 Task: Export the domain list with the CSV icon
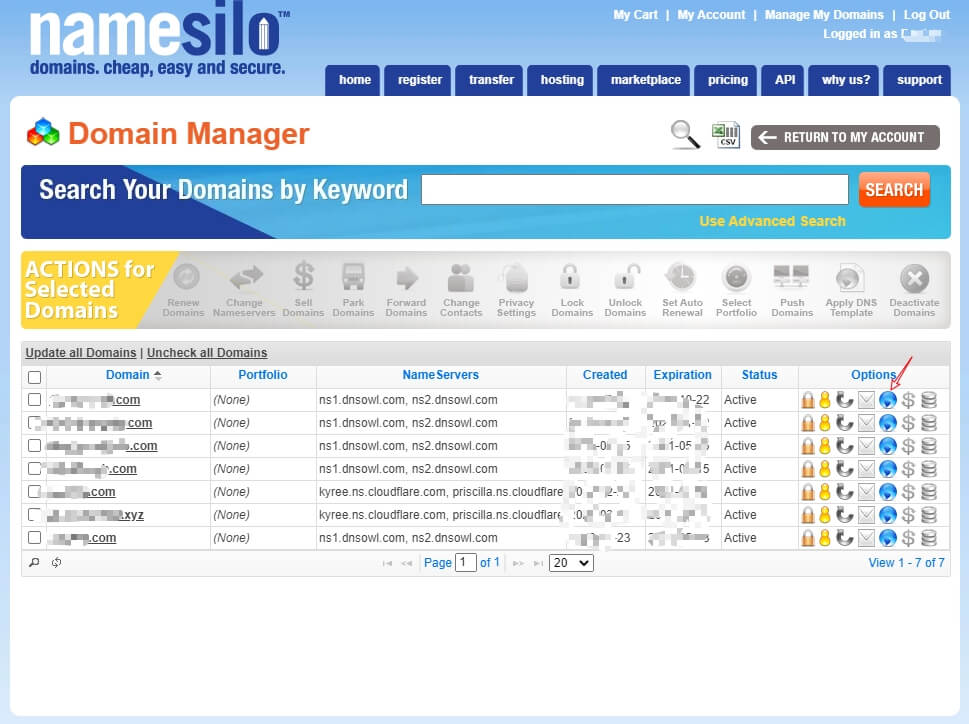click(726, 135)
